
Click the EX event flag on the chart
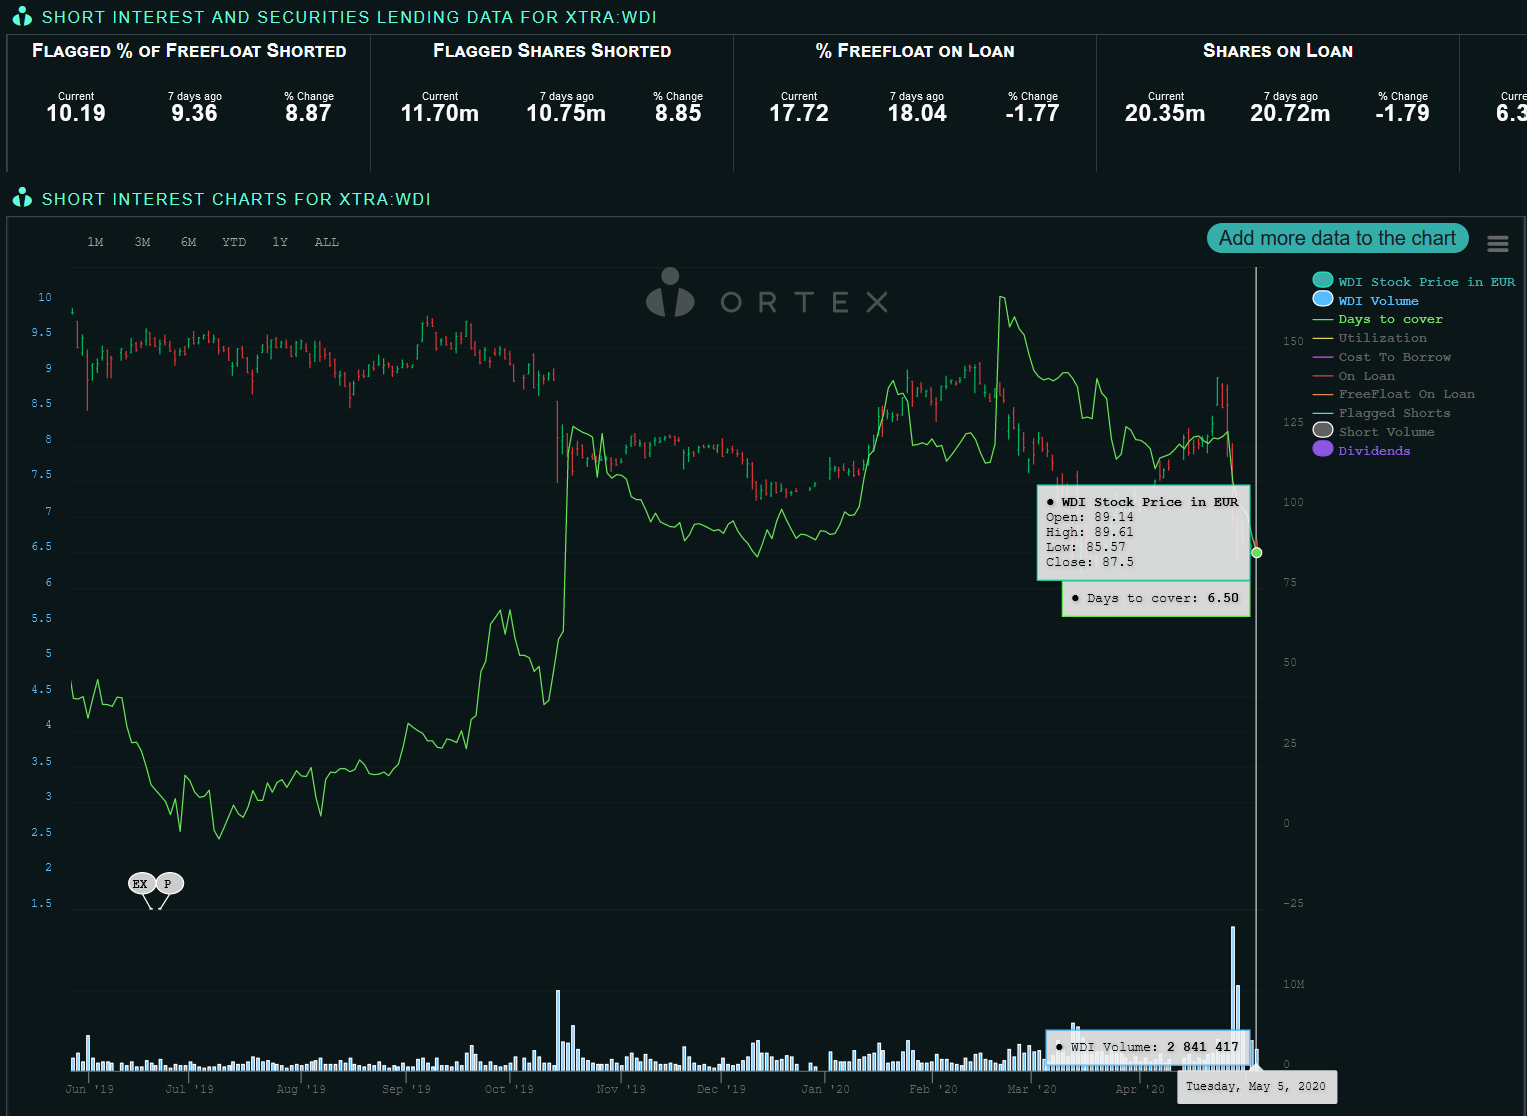140,884
